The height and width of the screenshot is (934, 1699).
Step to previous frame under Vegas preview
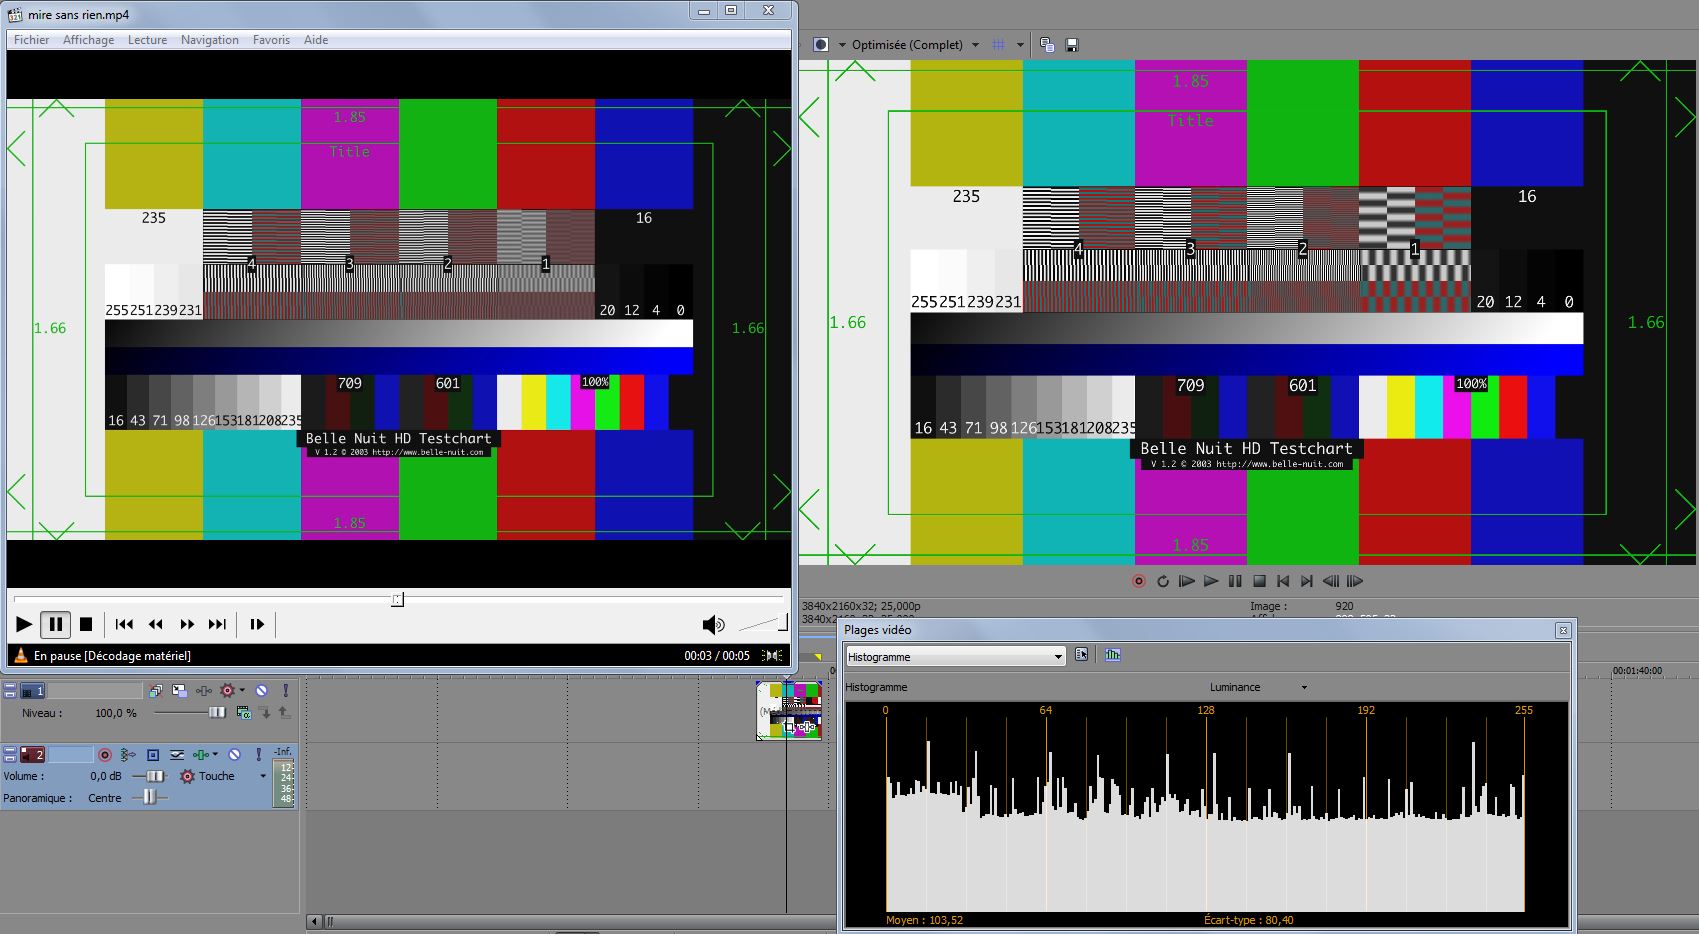(1331, 581)
